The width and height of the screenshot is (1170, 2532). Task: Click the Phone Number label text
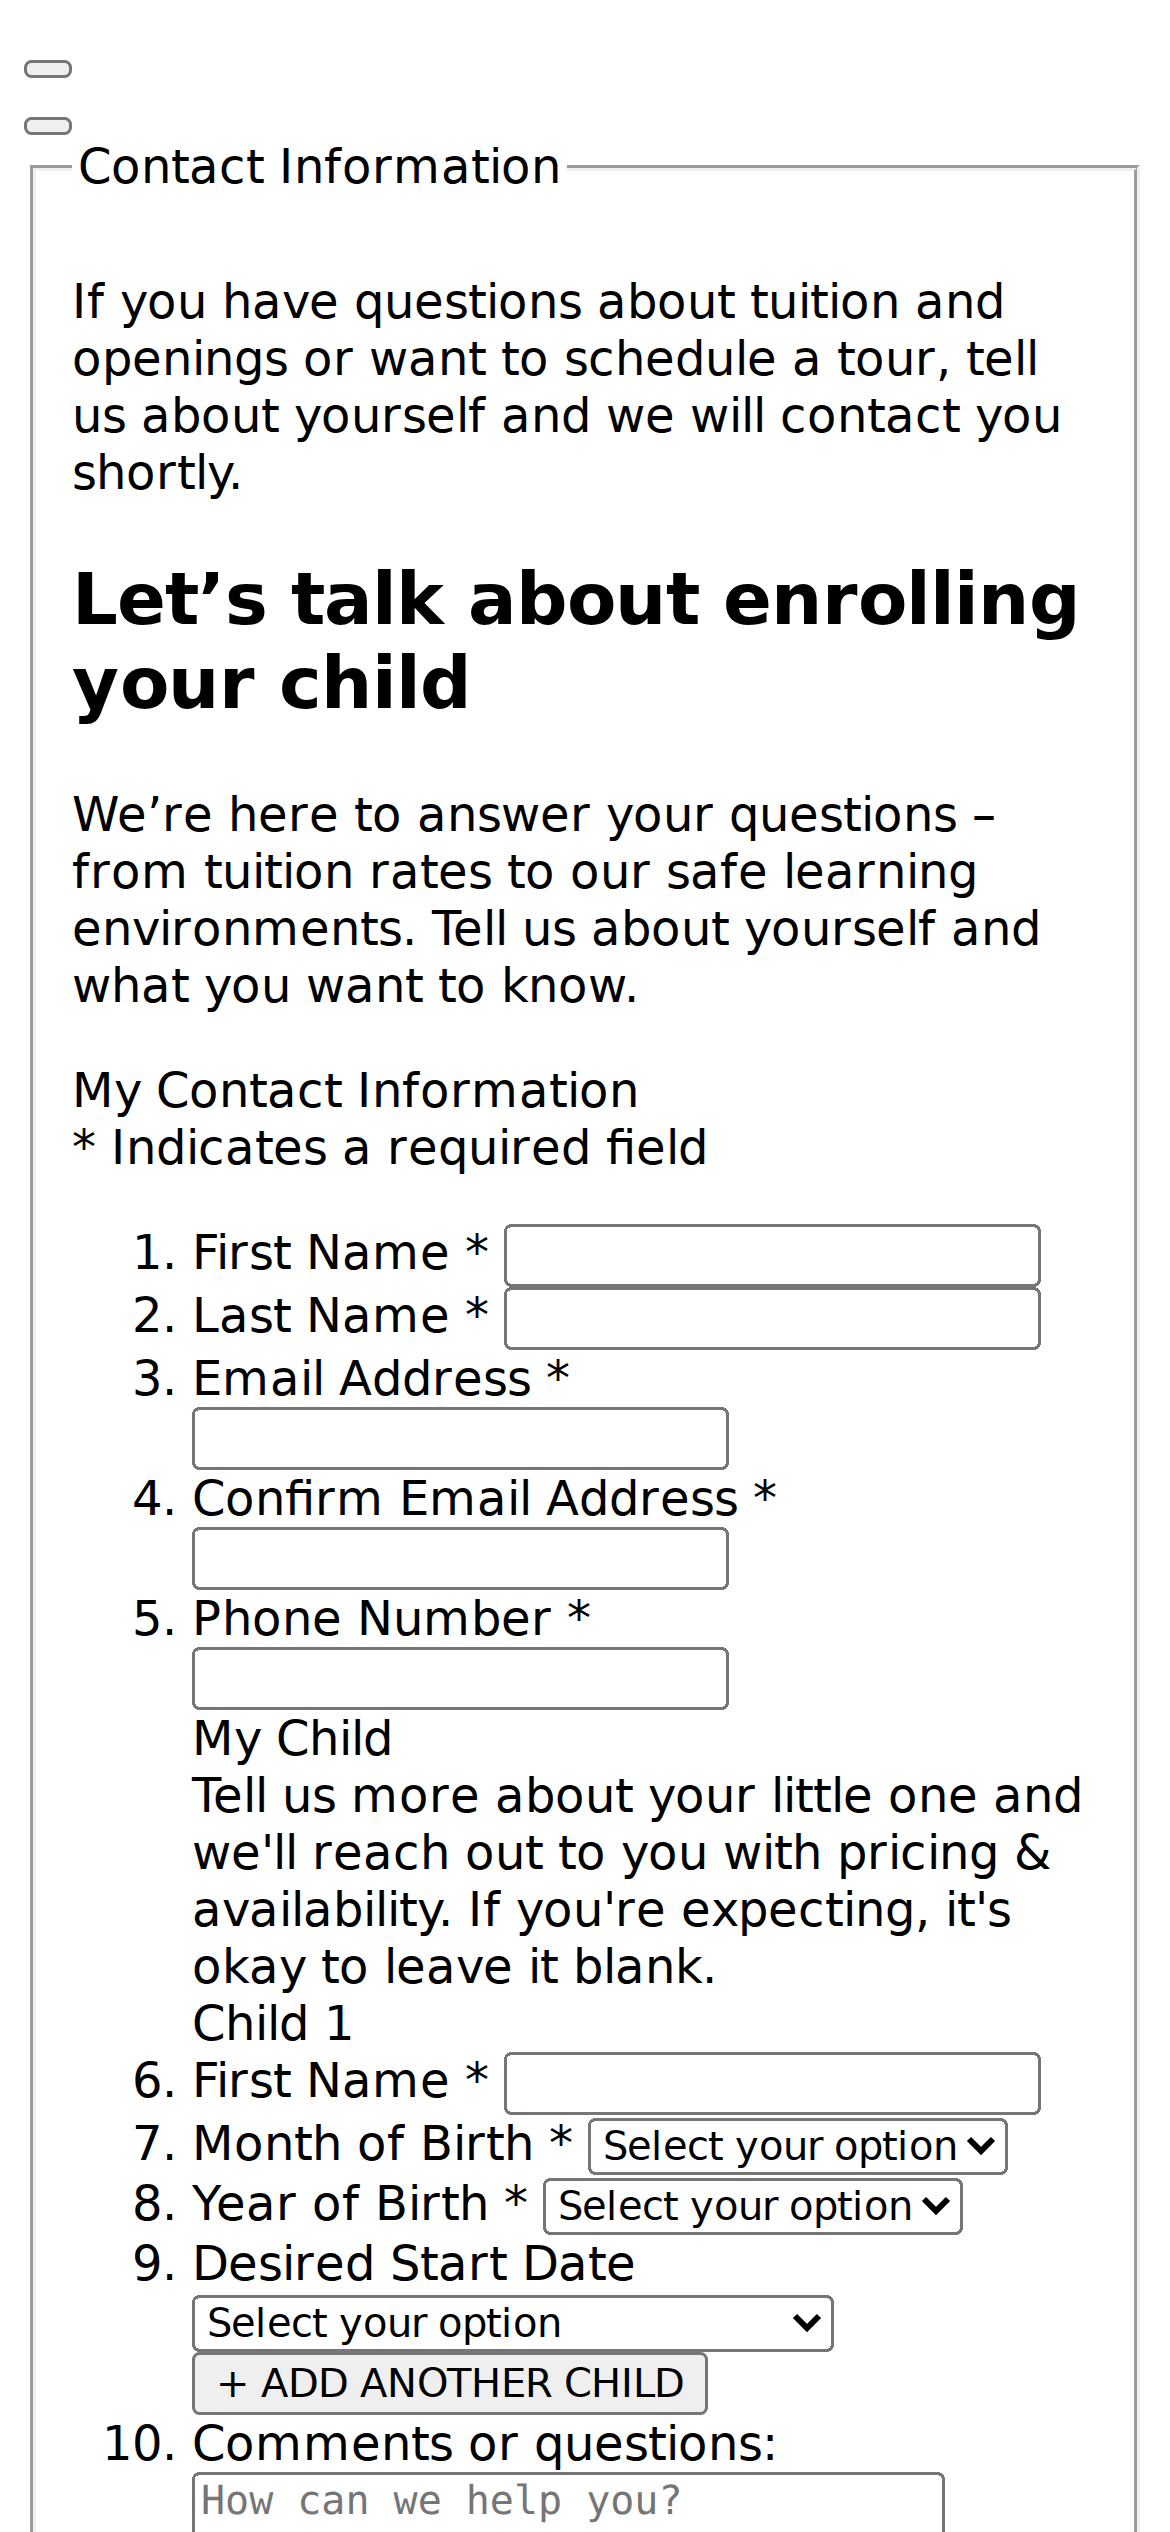pyautogui.click(x=372, y=1618)
